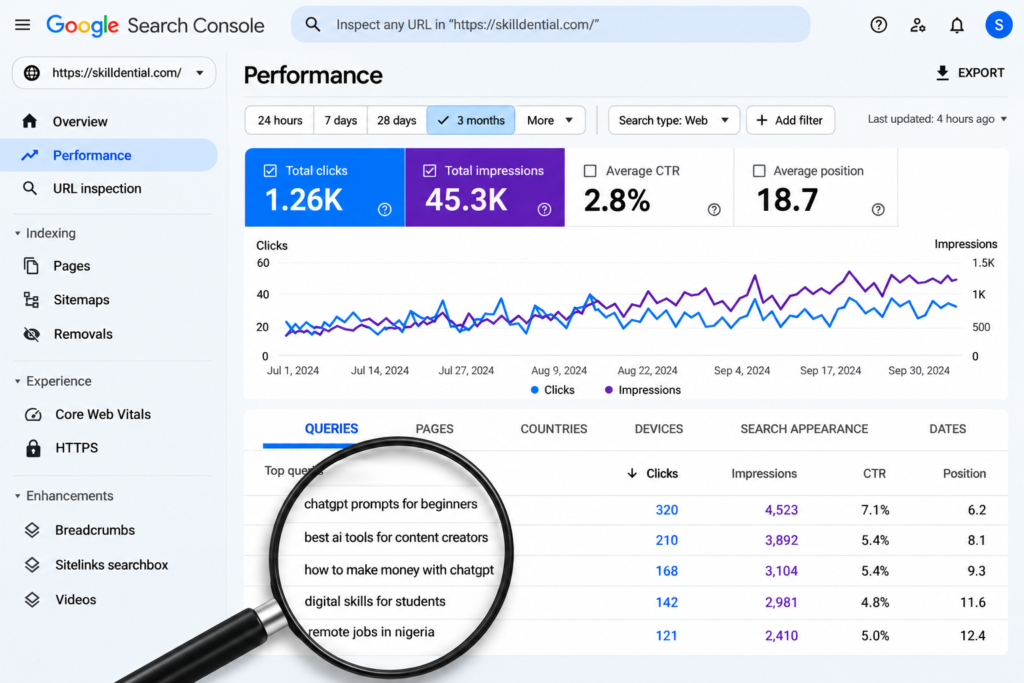Screen dimensions: 1024x683
Task: Select the 24 hours range
Action: [280, 120]
